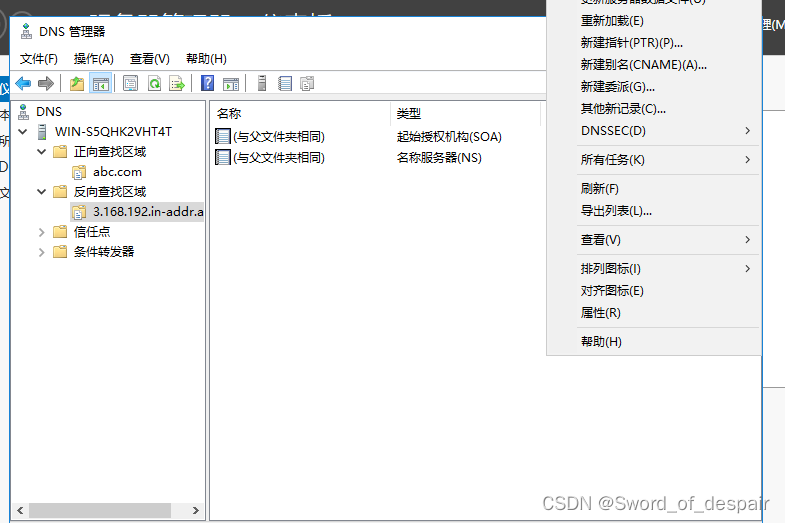
Task: Choose 对齐图标(E) in context menu
Action: tap(654, 291)
